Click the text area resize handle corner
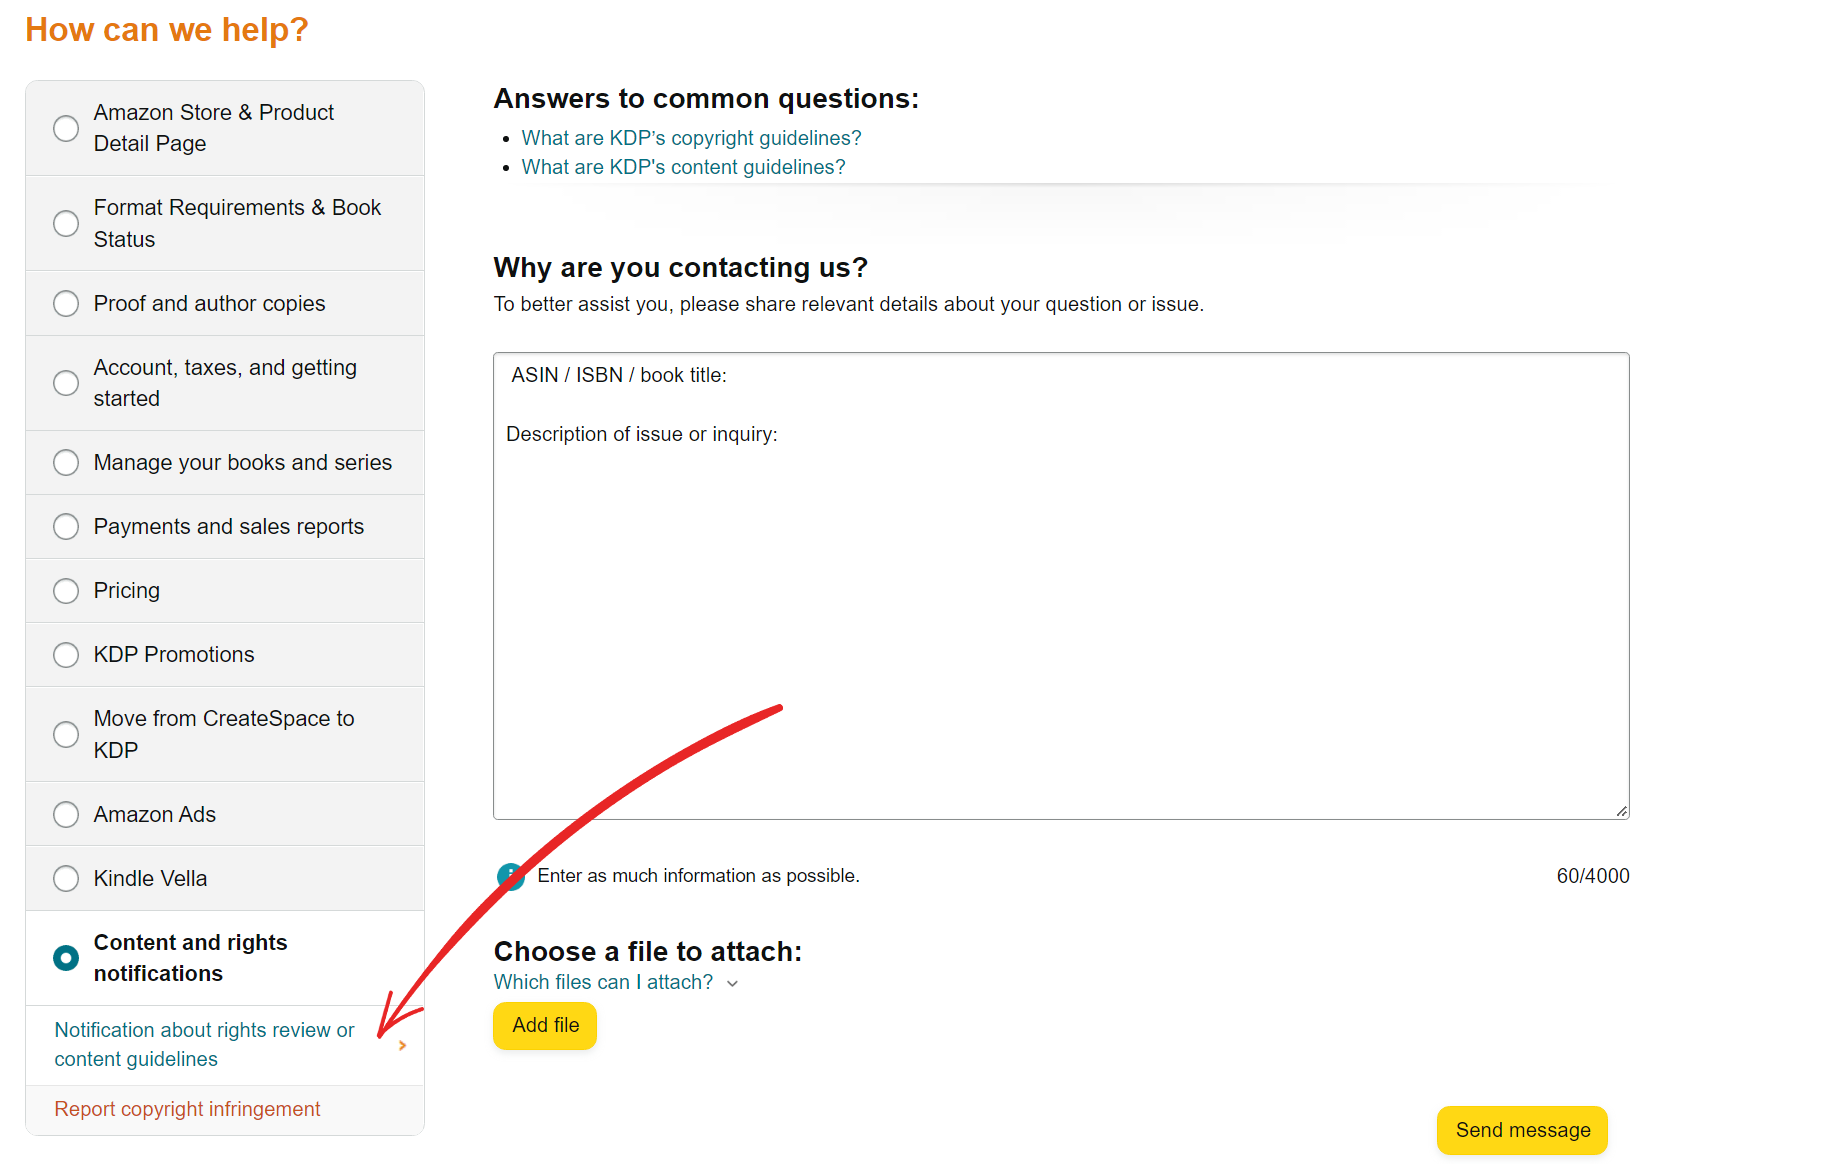Image resolution: width=1826 pixels, height=1164 pixels. pos(1621,811)
